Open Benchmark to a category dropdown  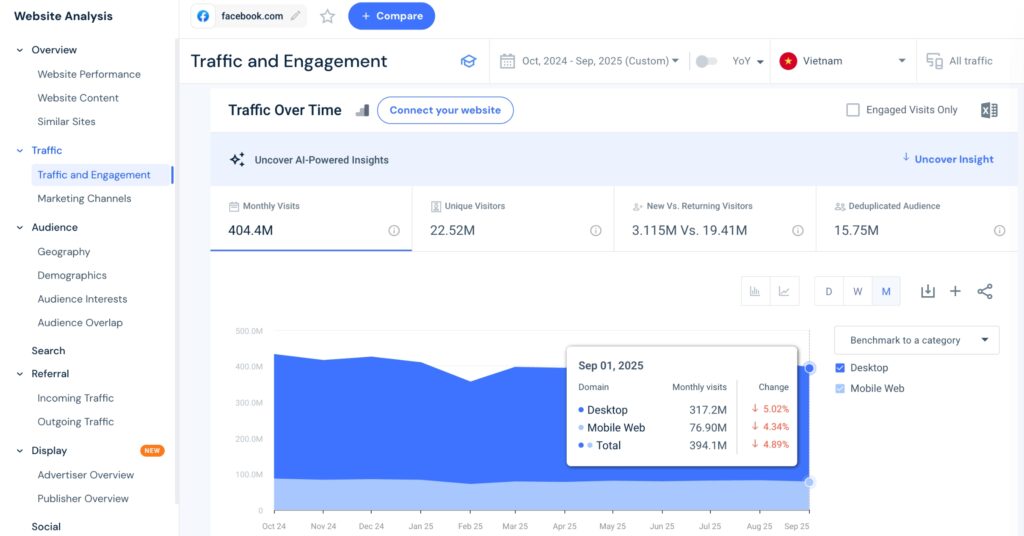[916, 340]
